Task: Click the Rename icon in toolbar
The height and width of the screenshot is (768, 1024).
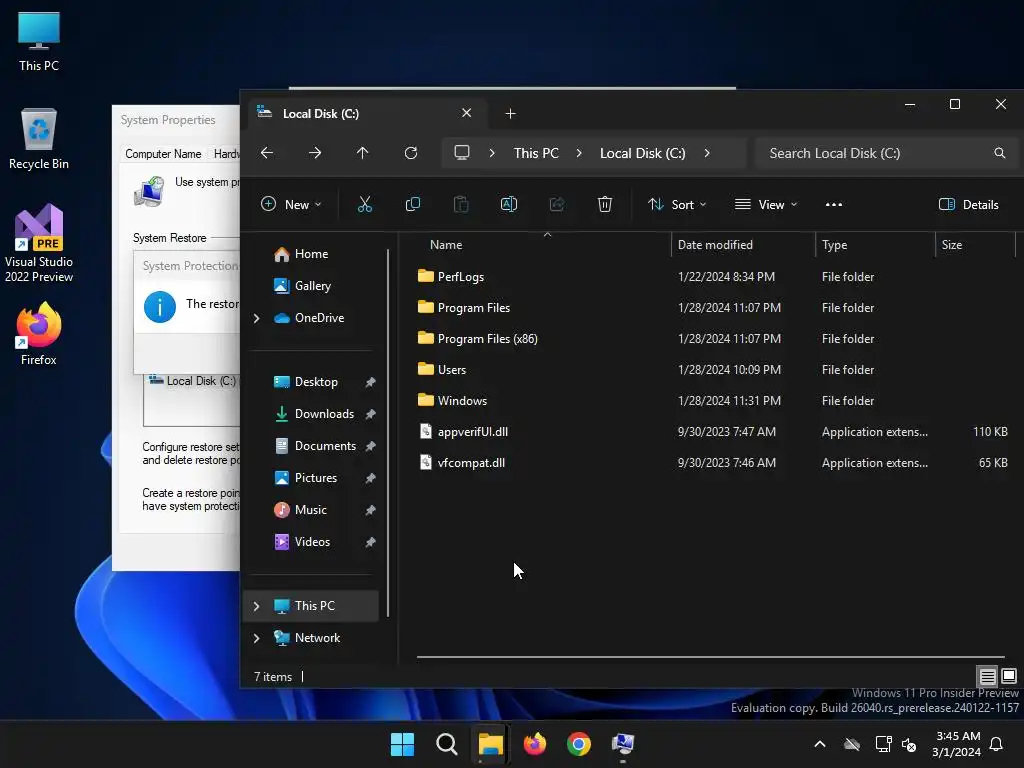Action: click(x=509, y=204)
